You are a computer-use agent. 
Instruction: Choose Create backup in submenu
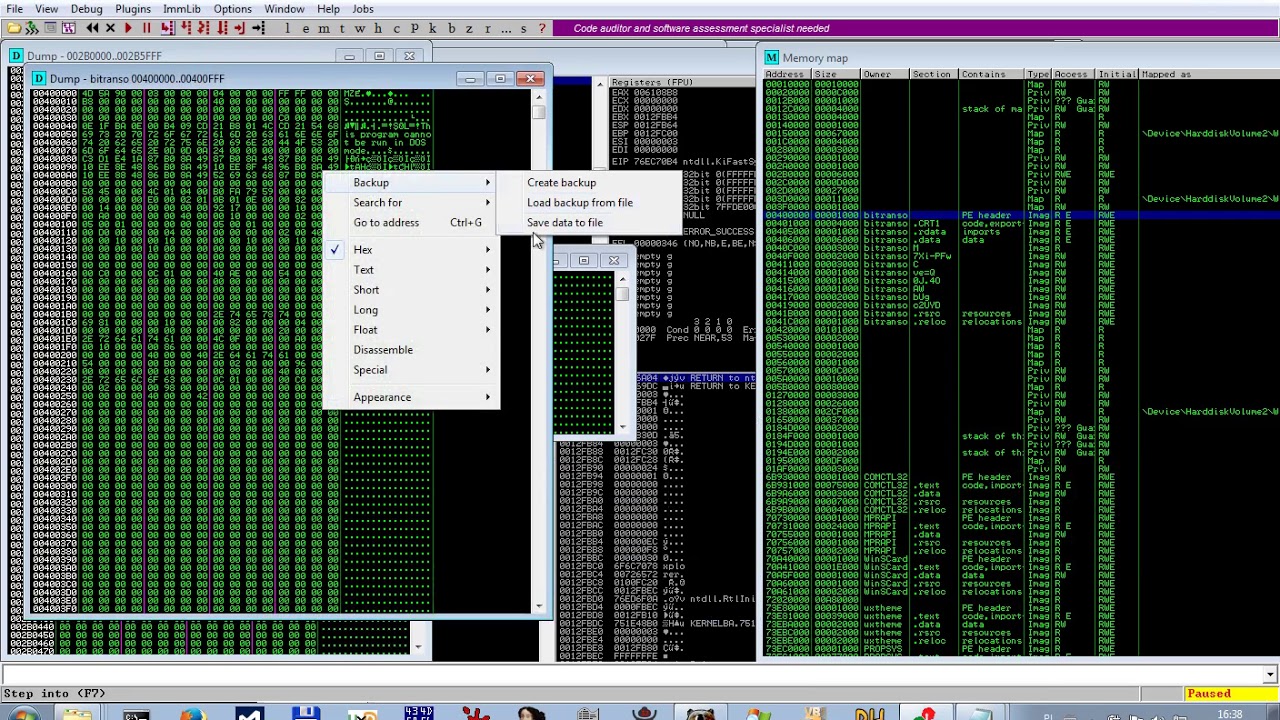(x=561, y=183)
